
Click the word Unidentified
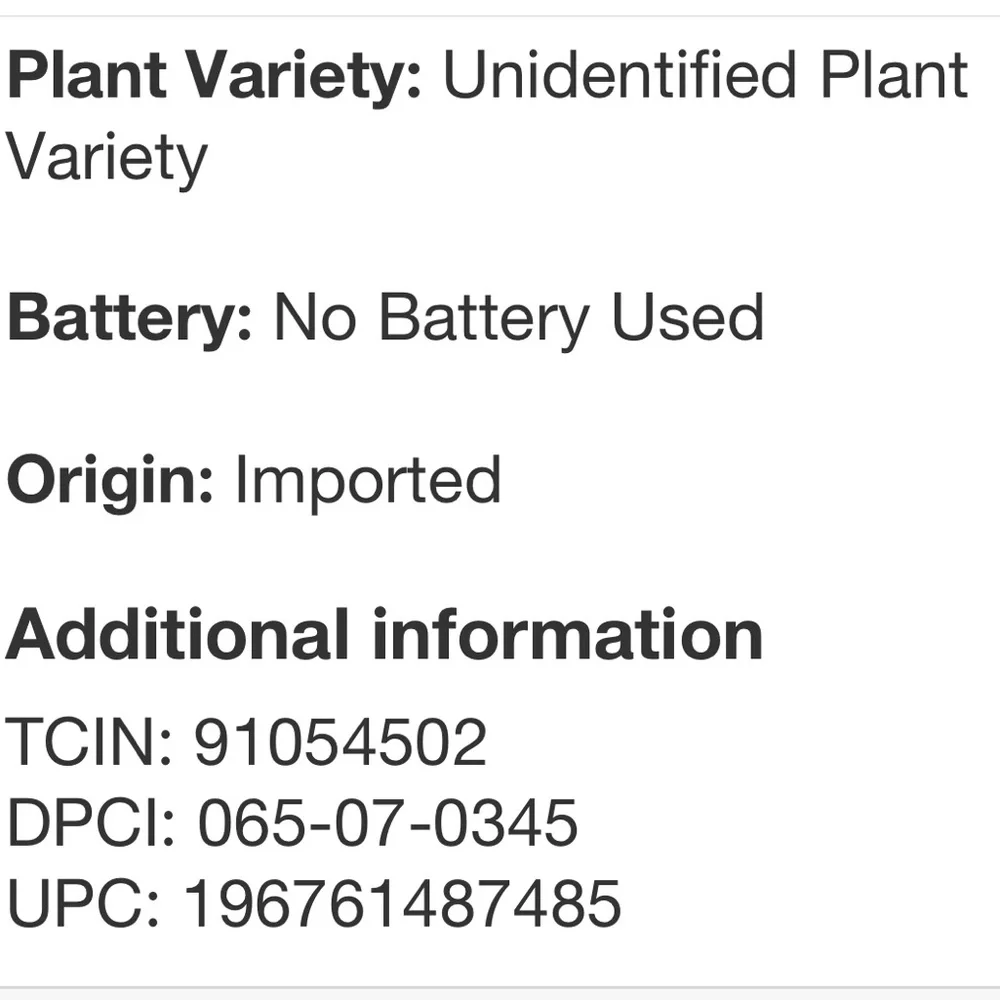620,75
